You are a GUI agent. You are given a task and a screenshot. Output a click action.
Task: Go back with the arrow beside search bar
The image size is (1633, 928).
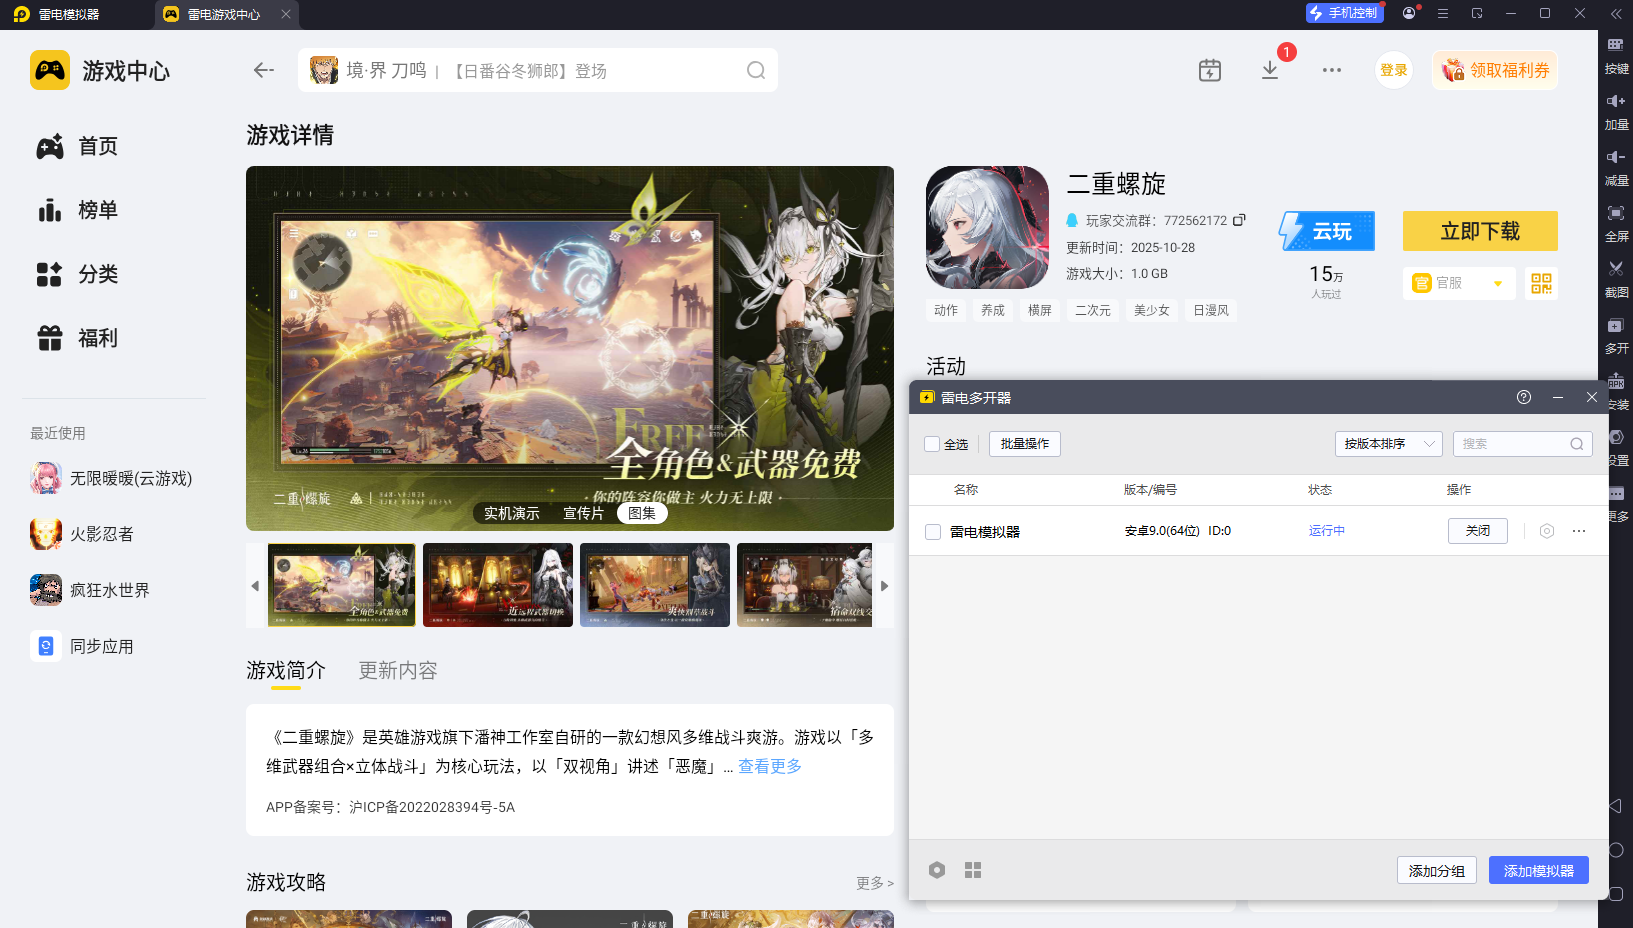pyautogui.click(x=264, y=70)
